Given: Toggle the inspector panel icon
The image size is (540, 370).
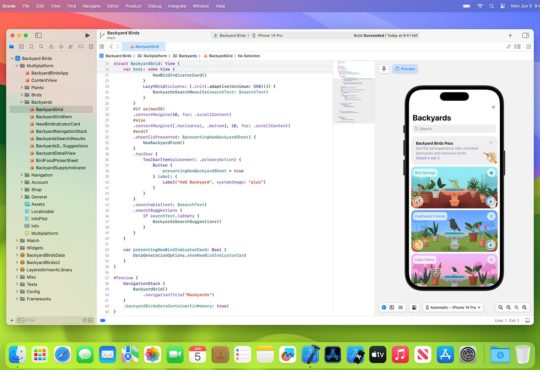Looking at the screenshot, I should [x=525, y=35].
